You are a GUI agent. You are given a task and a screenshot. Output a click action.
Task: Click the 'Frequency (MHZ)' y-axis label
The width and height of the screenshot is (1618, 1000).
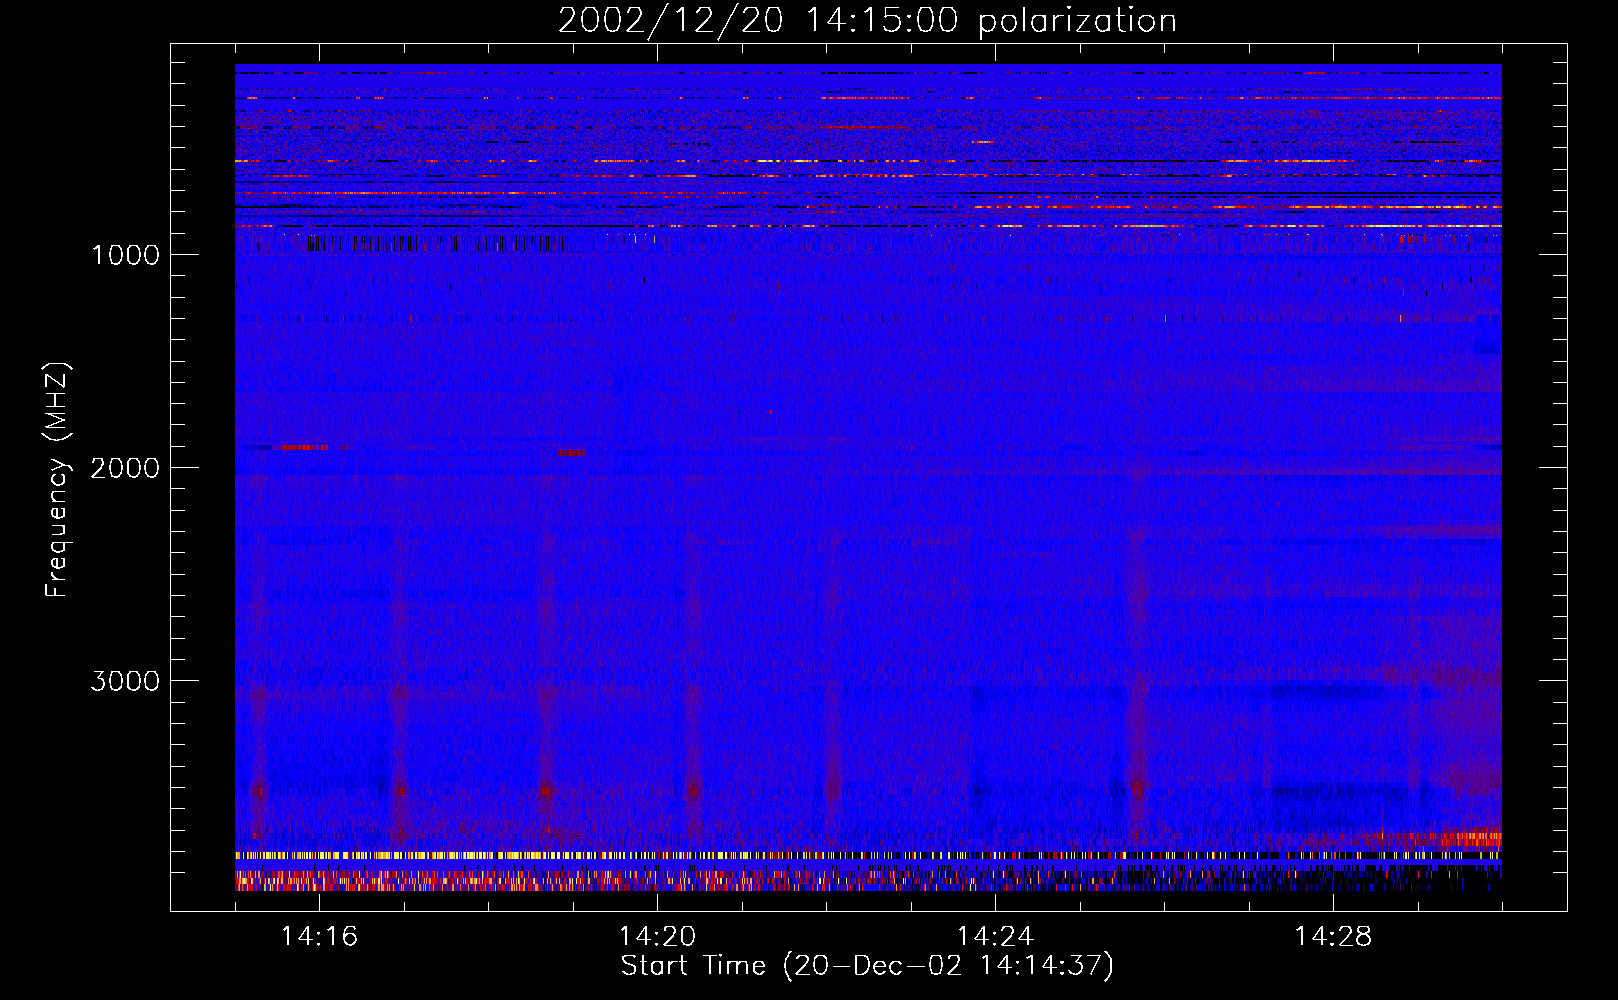(57, 480)
